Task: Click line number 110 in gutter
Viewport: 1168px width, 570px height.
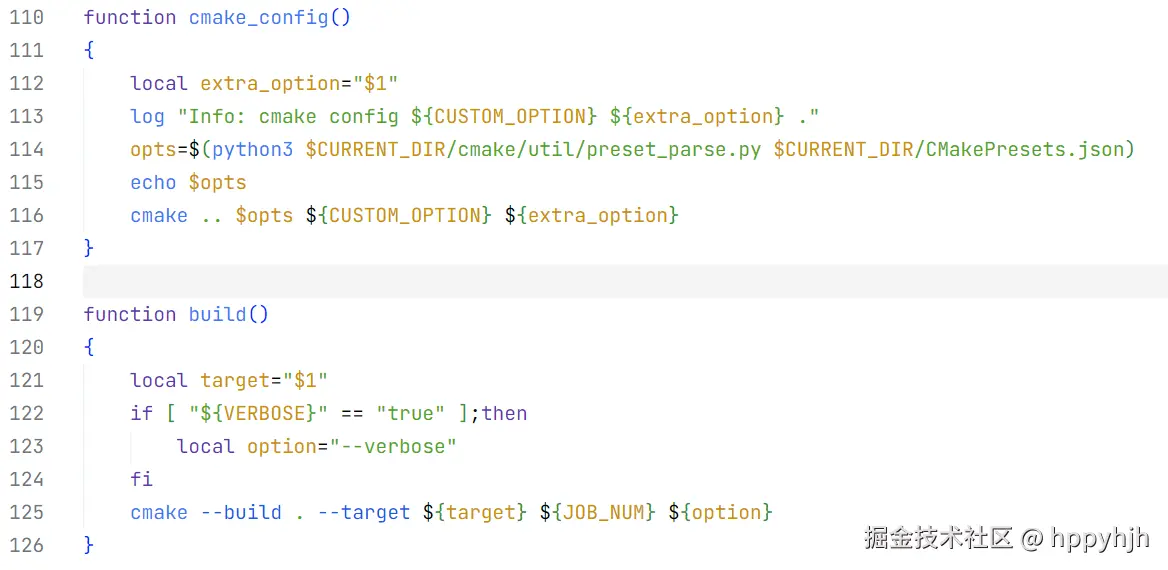Action: [26, 17]
